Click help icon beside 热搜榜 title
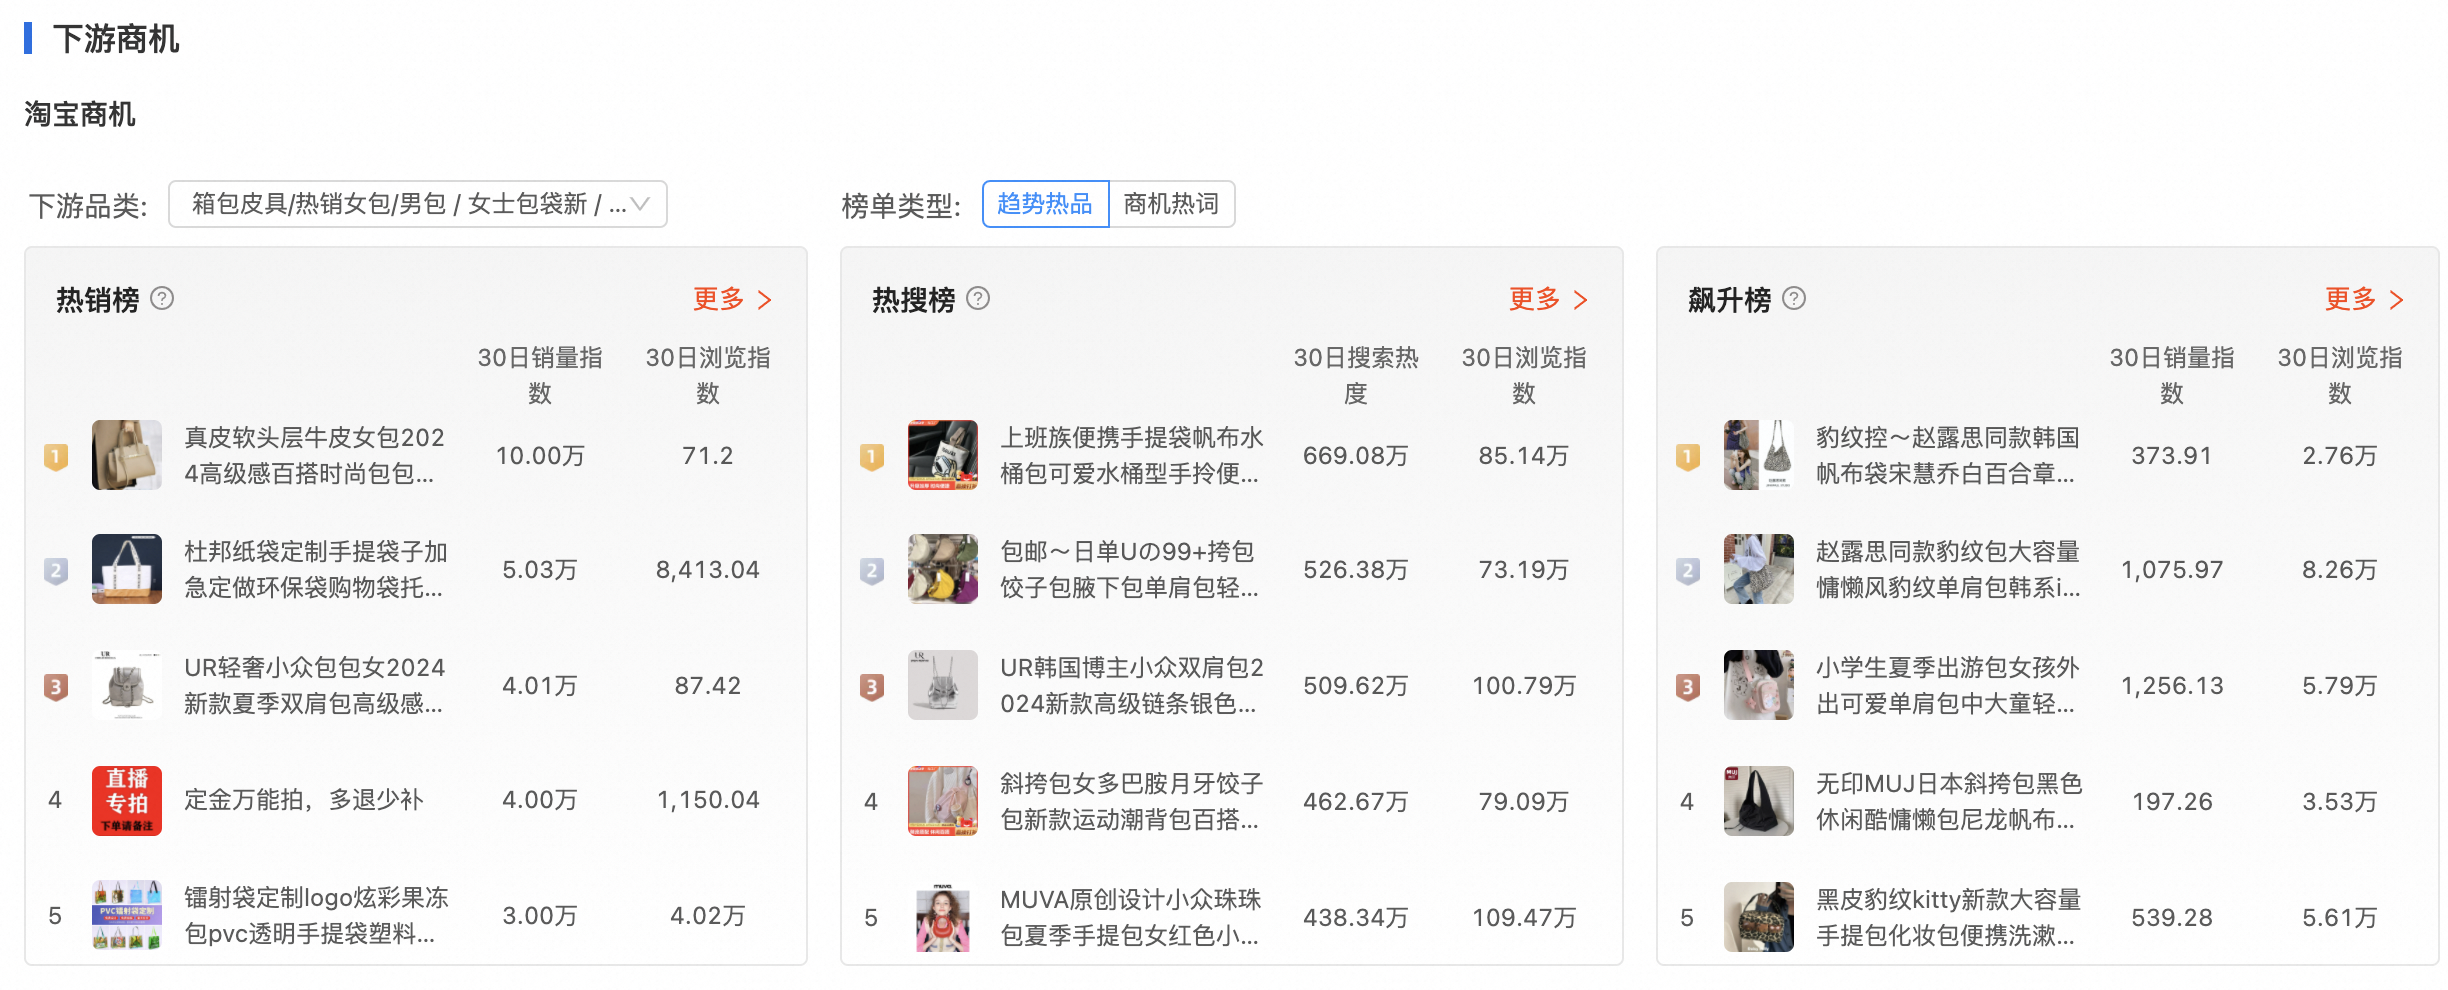Screen dimensions: 2448x990 [978, 299]
